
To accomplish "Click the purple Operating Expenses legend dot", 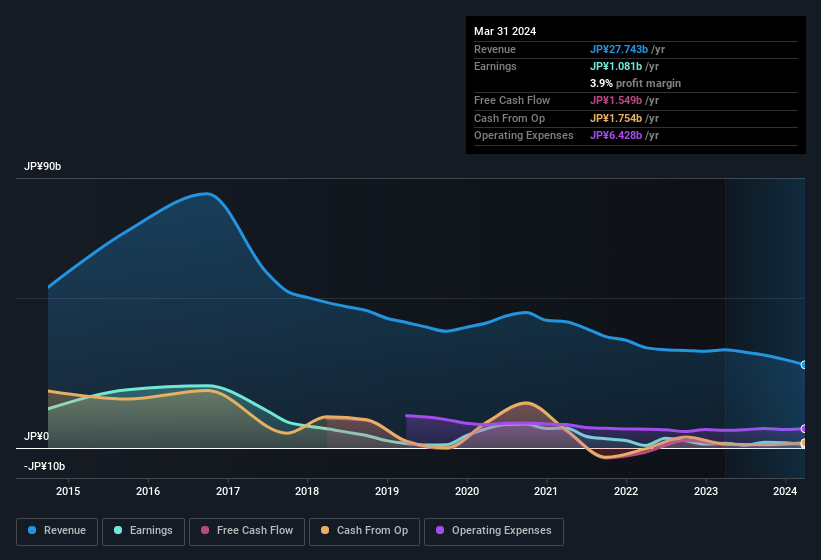I will (440, 530).
